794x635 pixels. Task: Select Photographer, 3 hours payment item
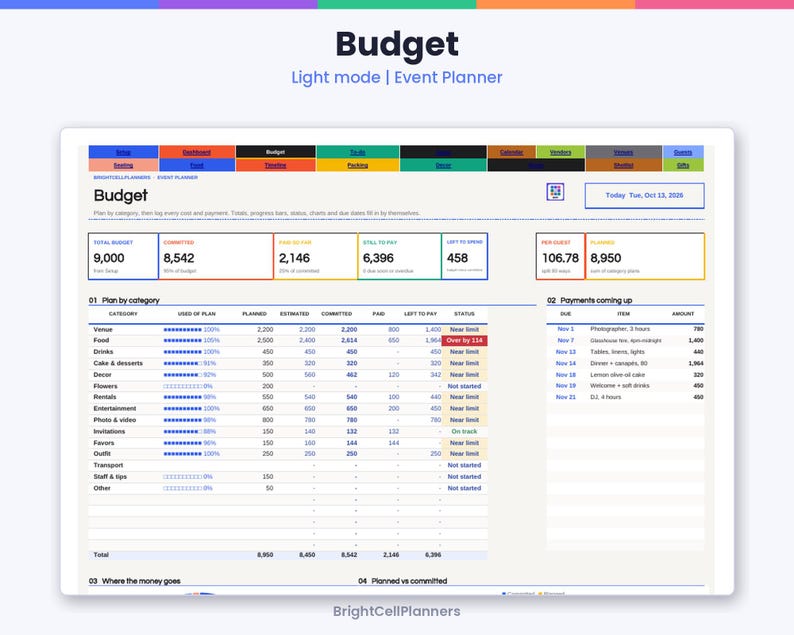(620, 329)
